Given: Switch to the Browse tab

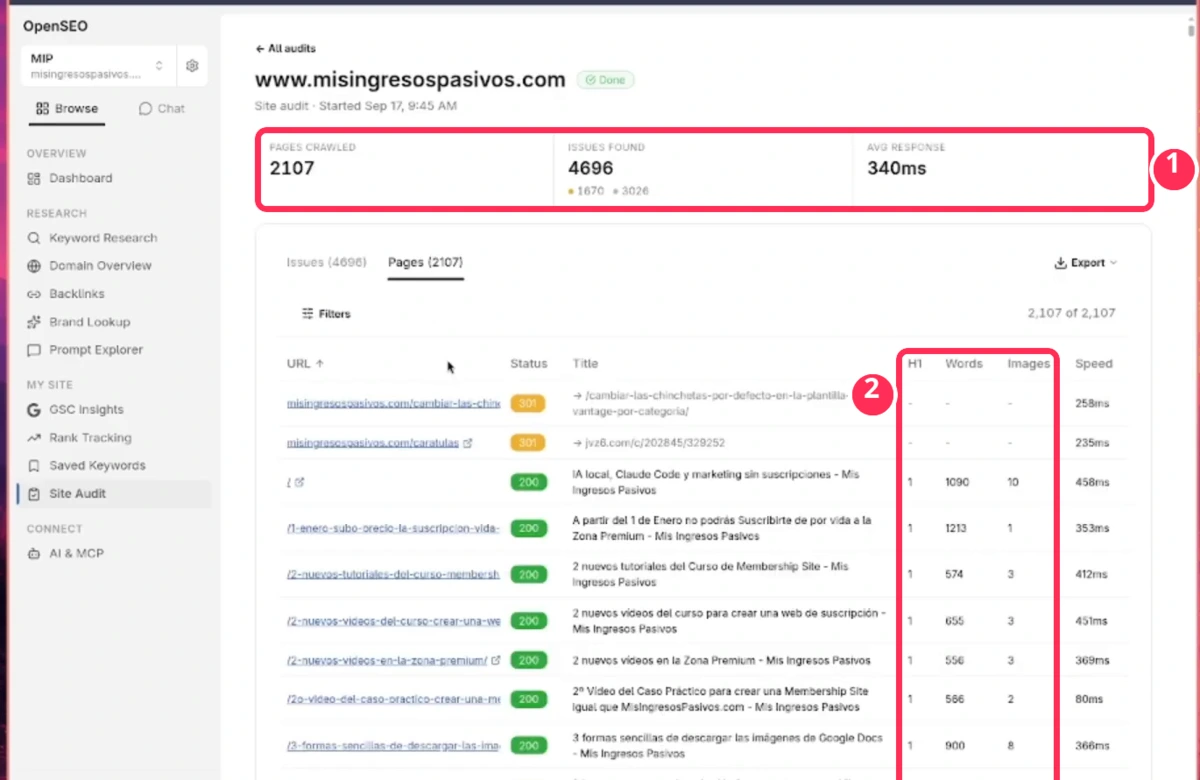Looking at the screenshot, I should (x=67, y=108).
